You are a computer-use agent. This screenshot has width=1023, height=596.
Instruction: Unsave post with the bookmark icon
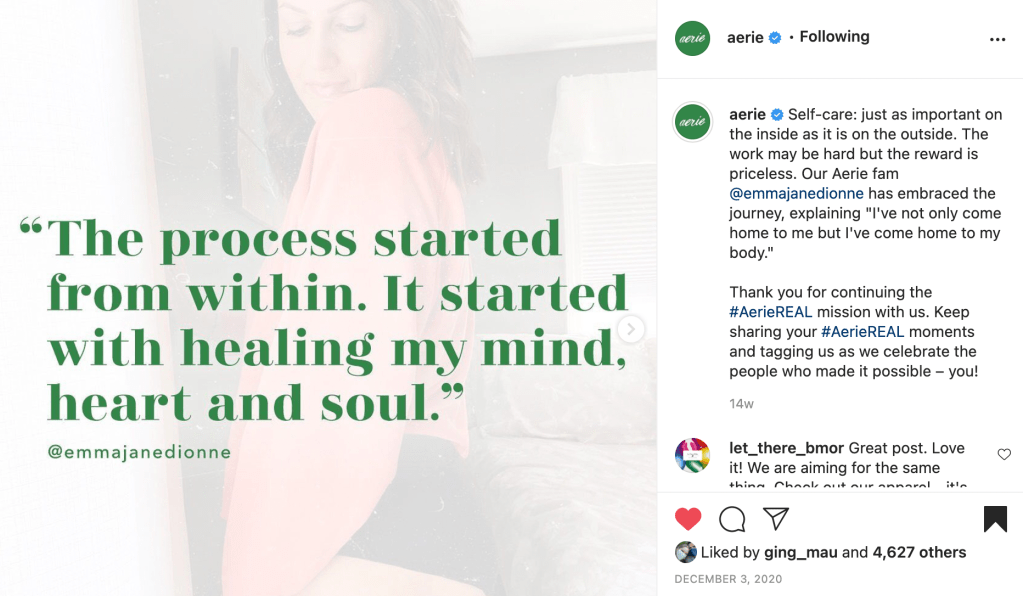tap(995, 518)
